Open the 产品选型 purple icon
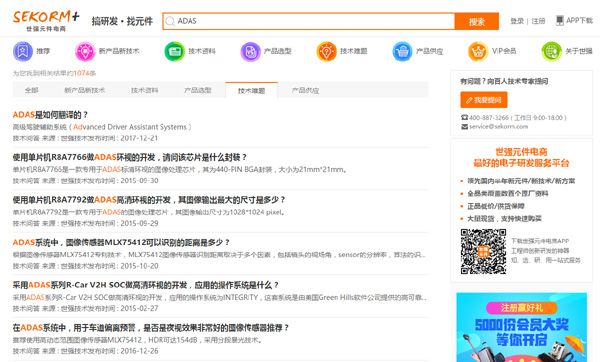This screenshot has width=600, height=362. pyautogui.click(x=251, y=51)
